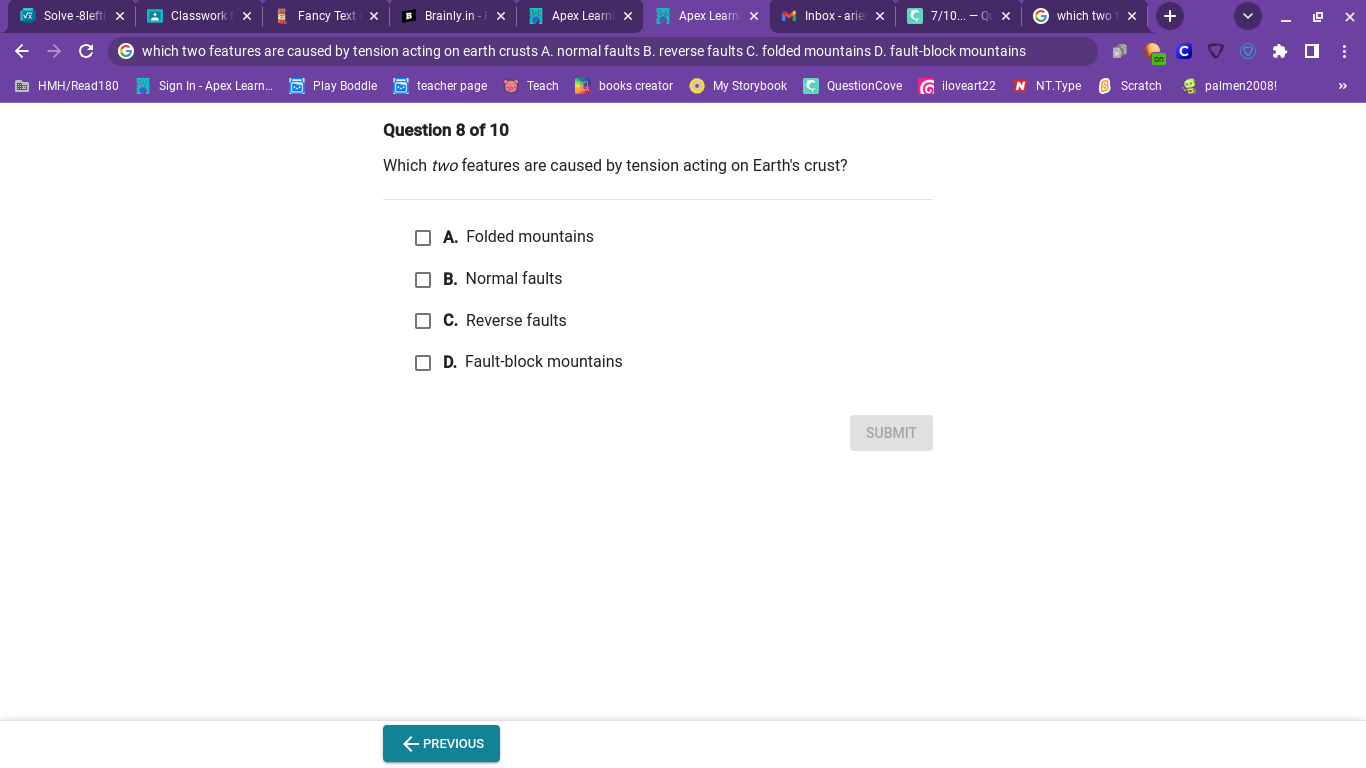
Task: Go back using the browser back arrow
Action: click(22, 51)
